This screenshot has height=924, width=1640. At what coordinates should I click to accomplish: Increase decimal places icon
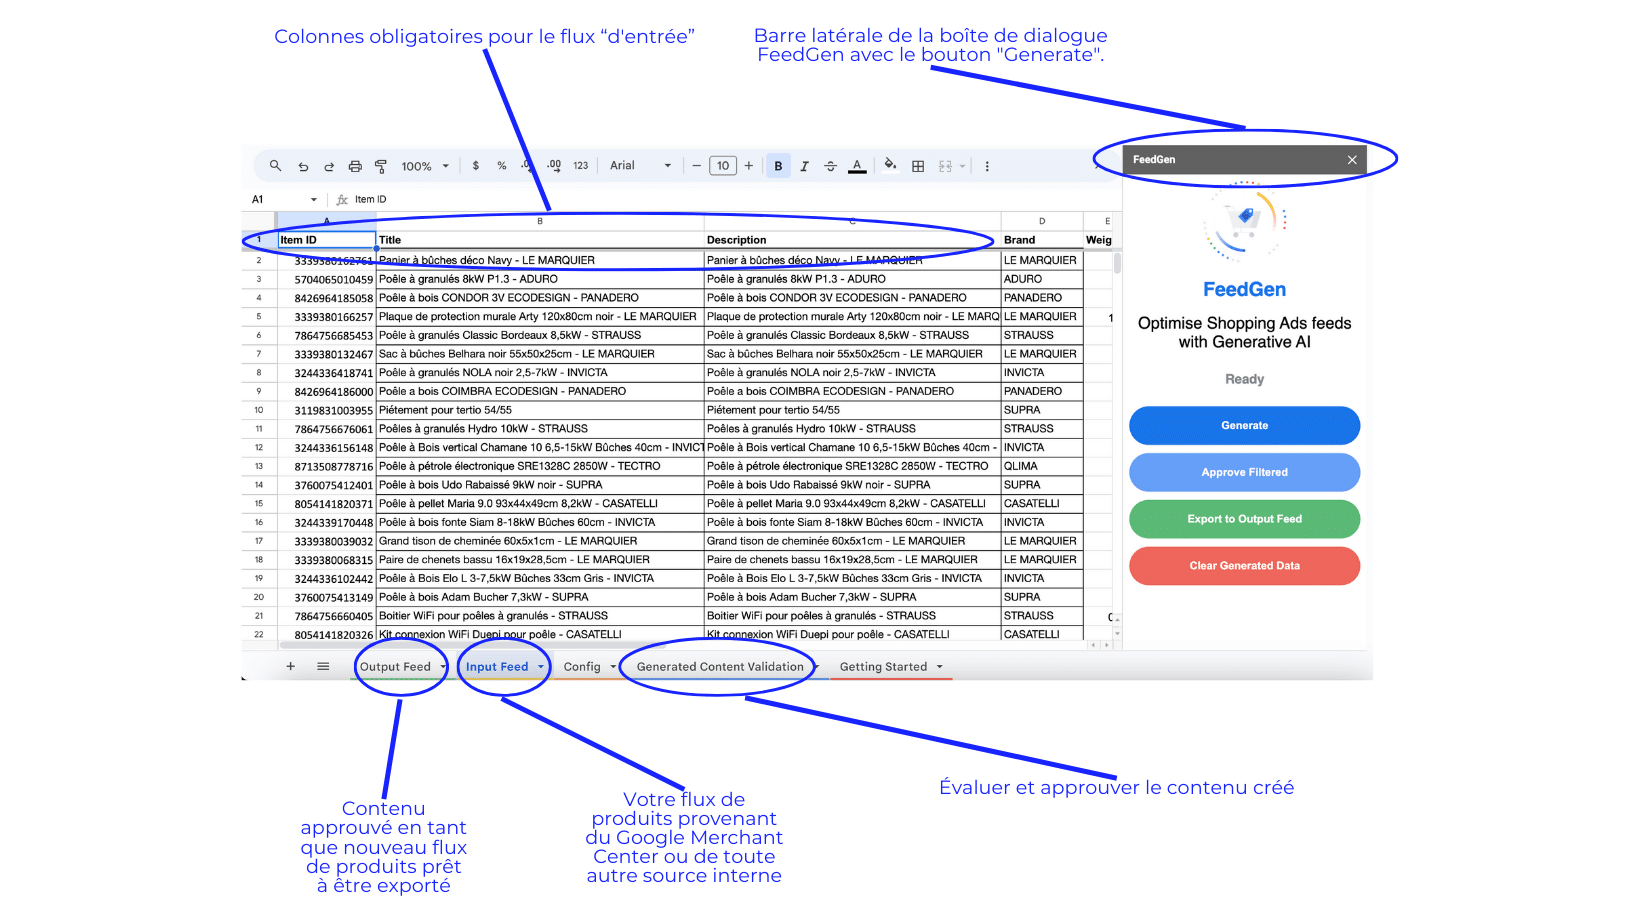click(x=554, y=166)
